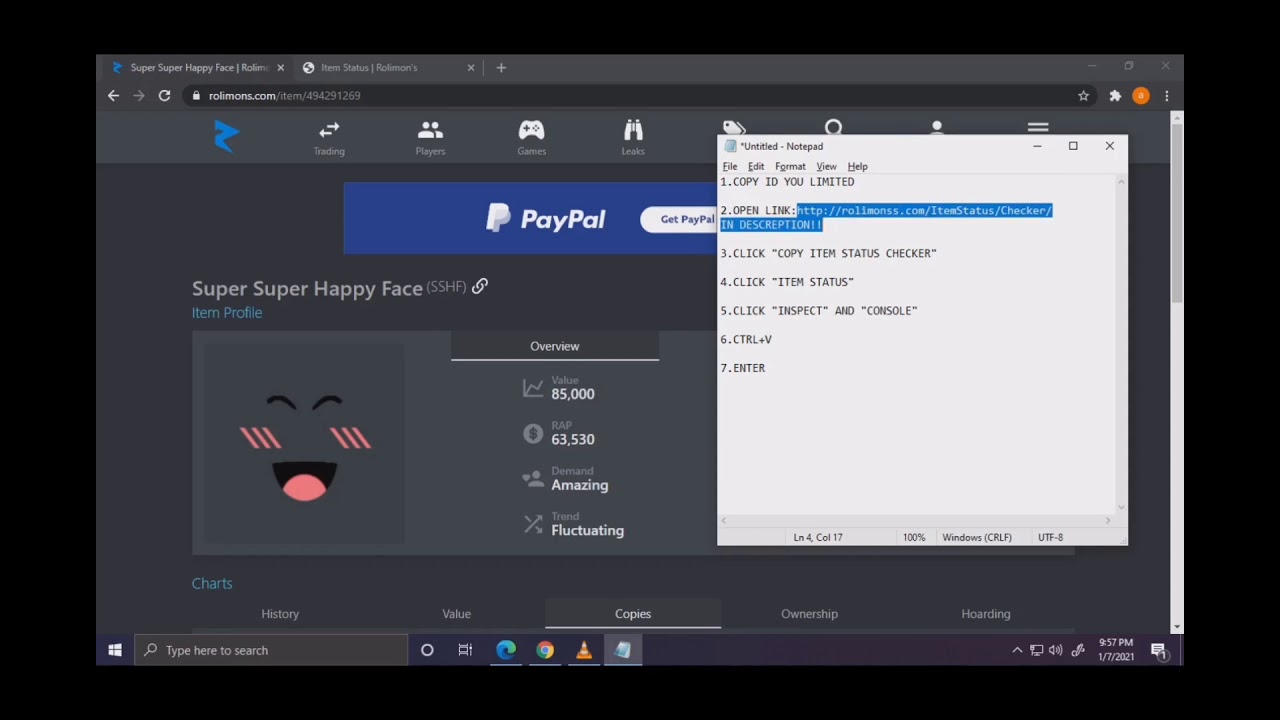The width and height of the screenshot is (1280, 720).
Task: Switch to Item Status Rolimon's tab
Action: click(x=390, y=67)
